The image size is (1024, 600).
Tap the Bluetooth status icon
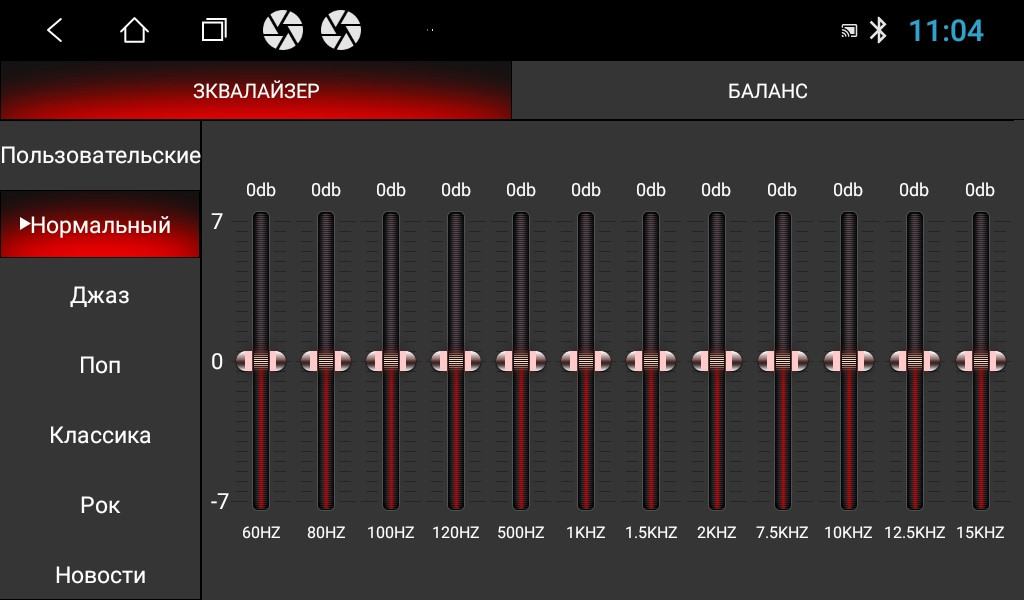click(x=878, y=31)
